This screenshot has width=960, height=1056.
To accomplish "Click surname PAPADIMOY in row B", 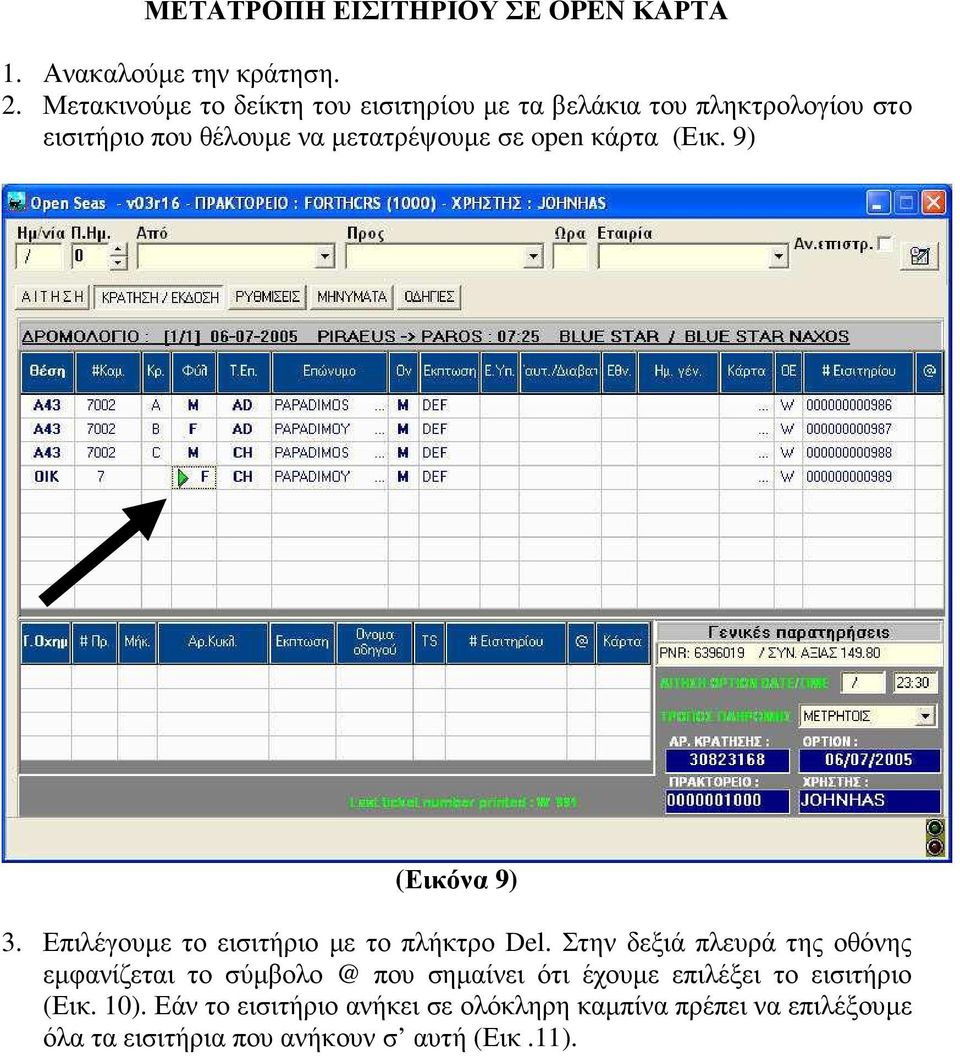I will pos(312,430).
